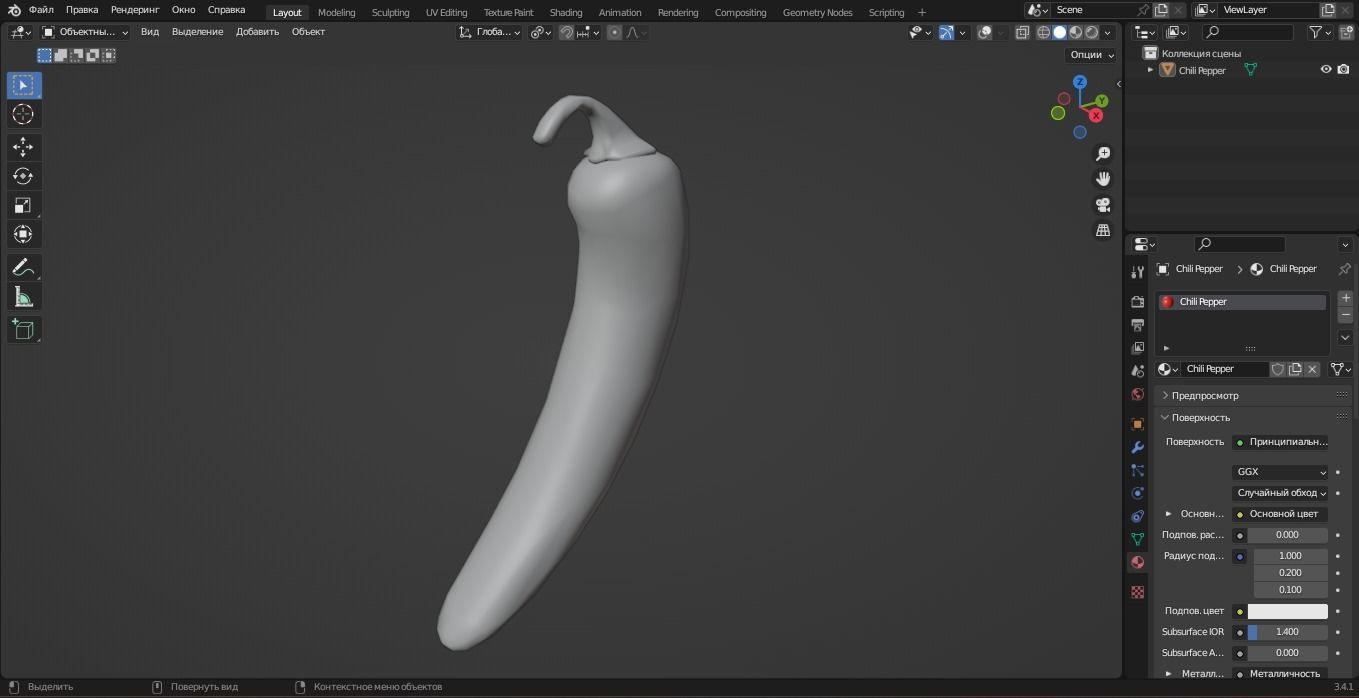Screen dimensions: 1359x698
Task: Open the Случайный обход subsurface dropdown
Action: 1281,493
